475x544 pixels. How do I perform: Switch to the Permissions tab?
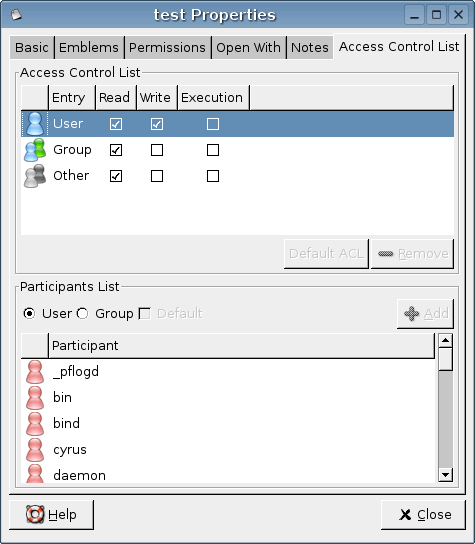coord(167,48)
